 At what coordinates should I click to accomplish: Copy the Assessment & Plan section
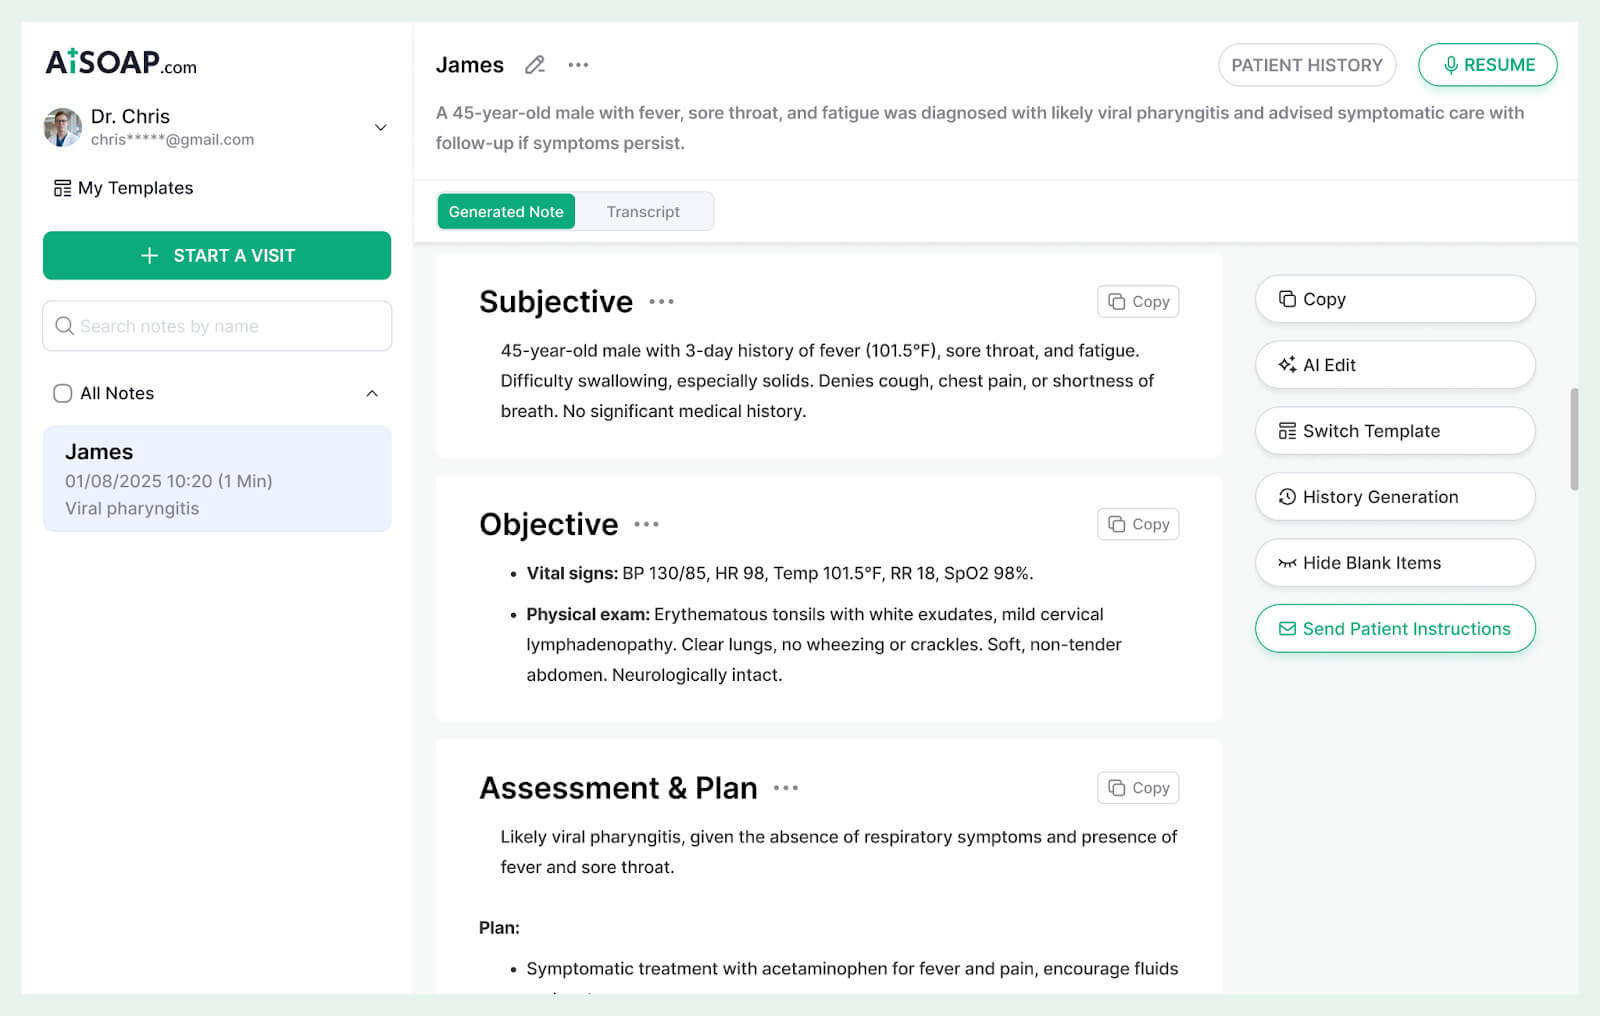click(x=1137, y=787)
